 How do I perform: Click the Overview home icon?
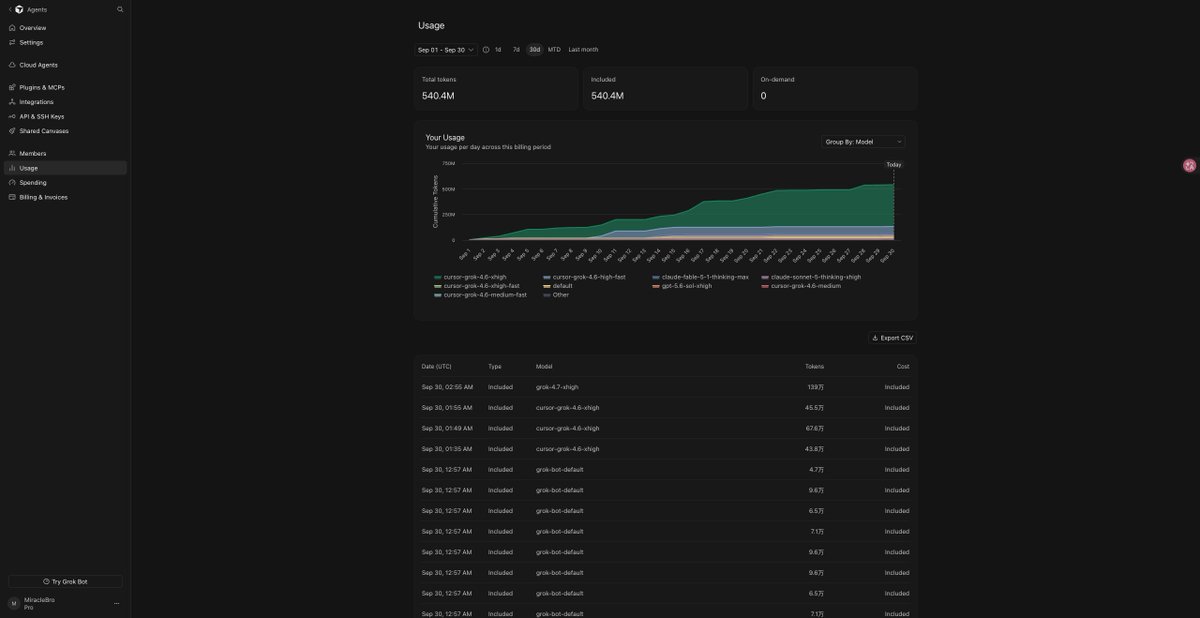12,28
